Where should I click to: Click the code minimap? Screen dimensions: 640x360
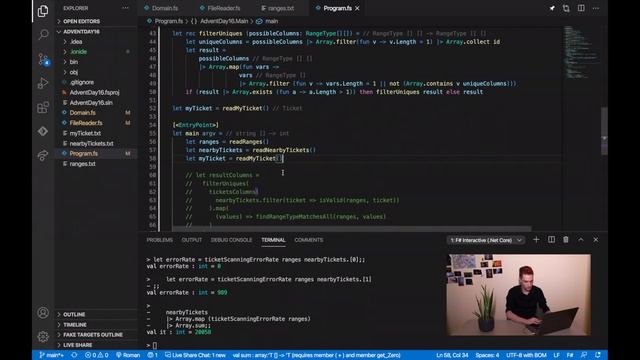click(581, 52)
